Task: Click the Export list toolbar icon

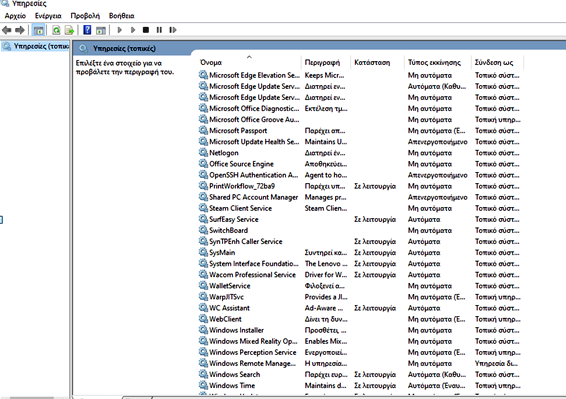Action: [x=69, y=30]
